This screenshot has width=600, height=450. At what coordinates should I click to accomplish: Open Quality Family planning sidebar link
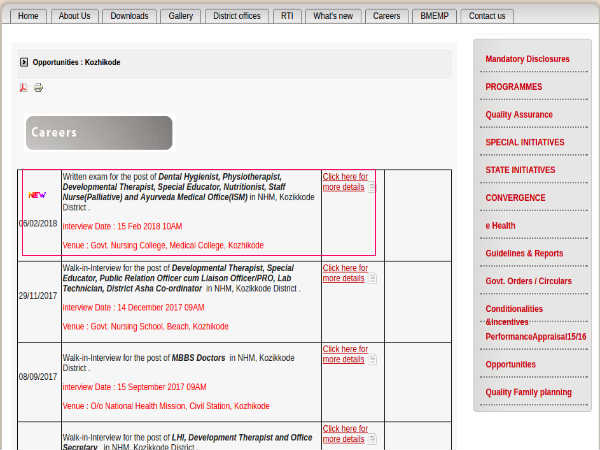coord(528,392)
